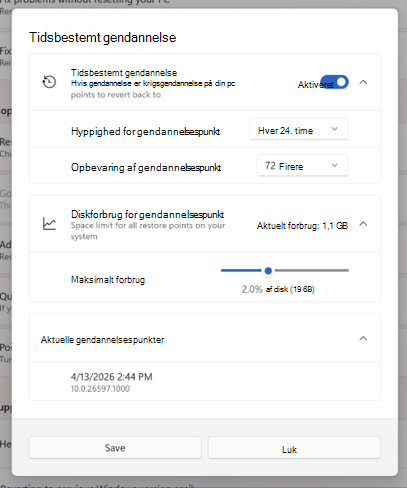
Task: Collapse the Diskforbrug for gendannelsespunkt section
Action: [363, 224]
